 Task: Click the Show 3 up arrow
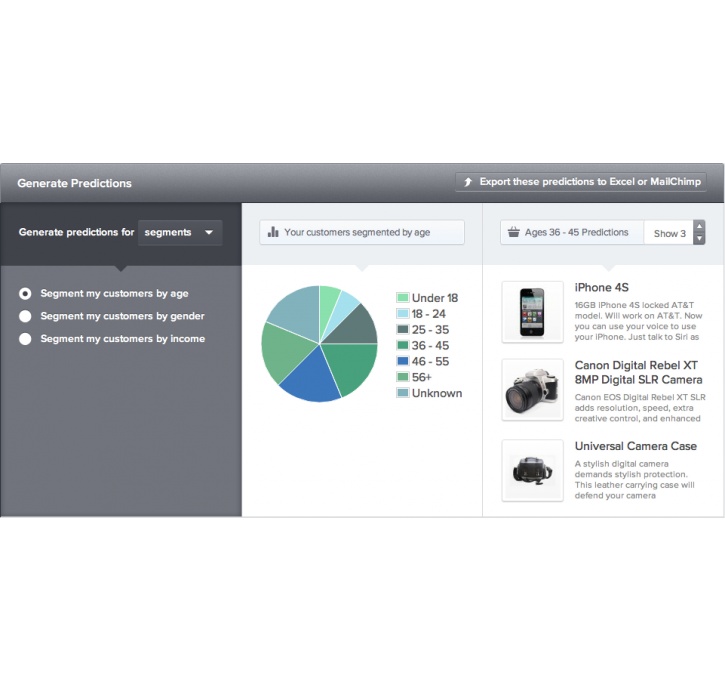(700, 226)
